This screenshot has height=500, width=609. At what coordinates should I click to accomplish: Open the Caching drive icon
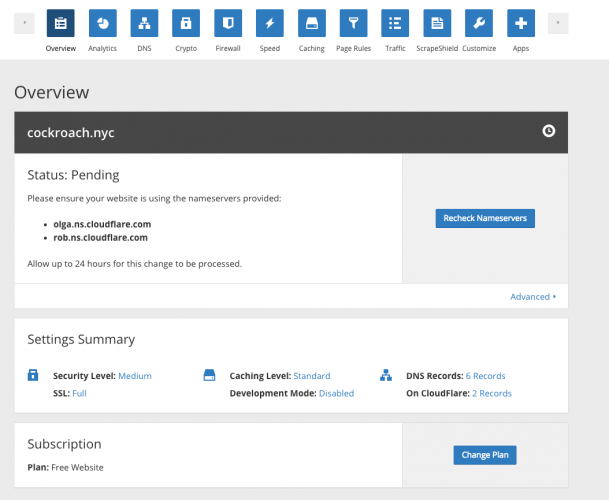(x=312, y=23)
